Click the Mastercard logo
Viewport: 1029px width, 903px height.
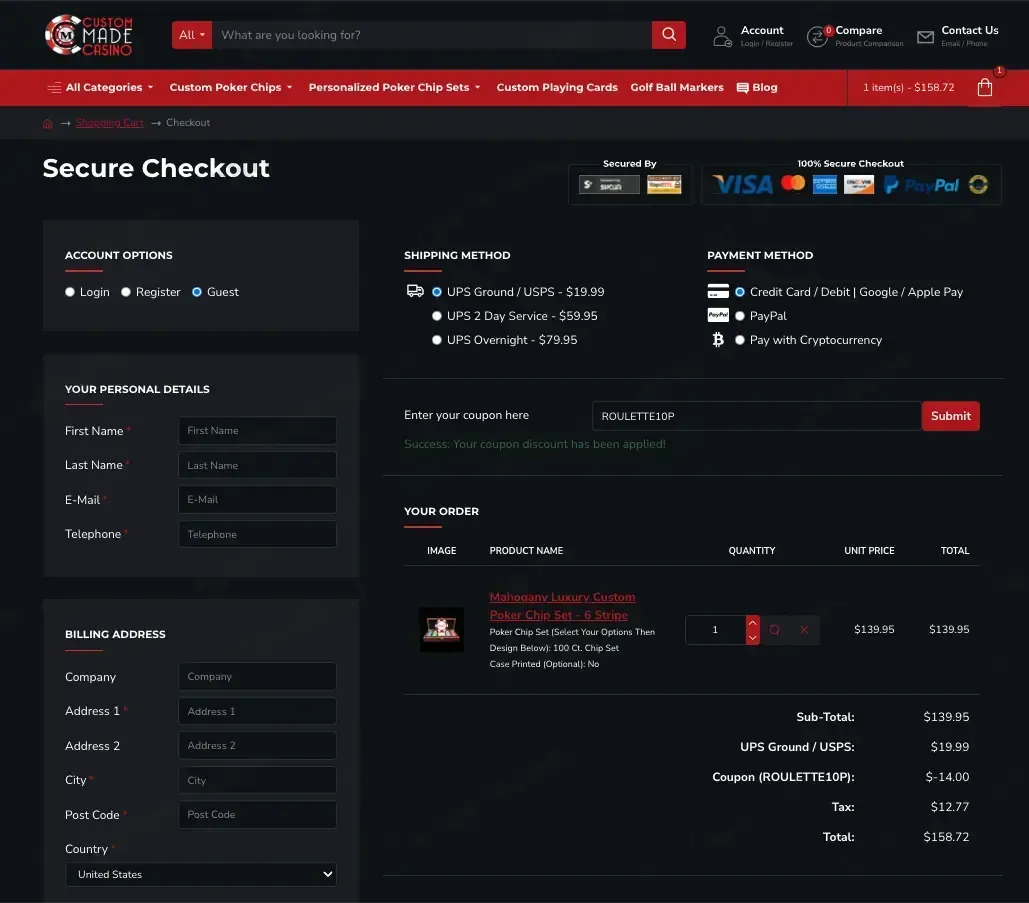(x=793, y=184)
